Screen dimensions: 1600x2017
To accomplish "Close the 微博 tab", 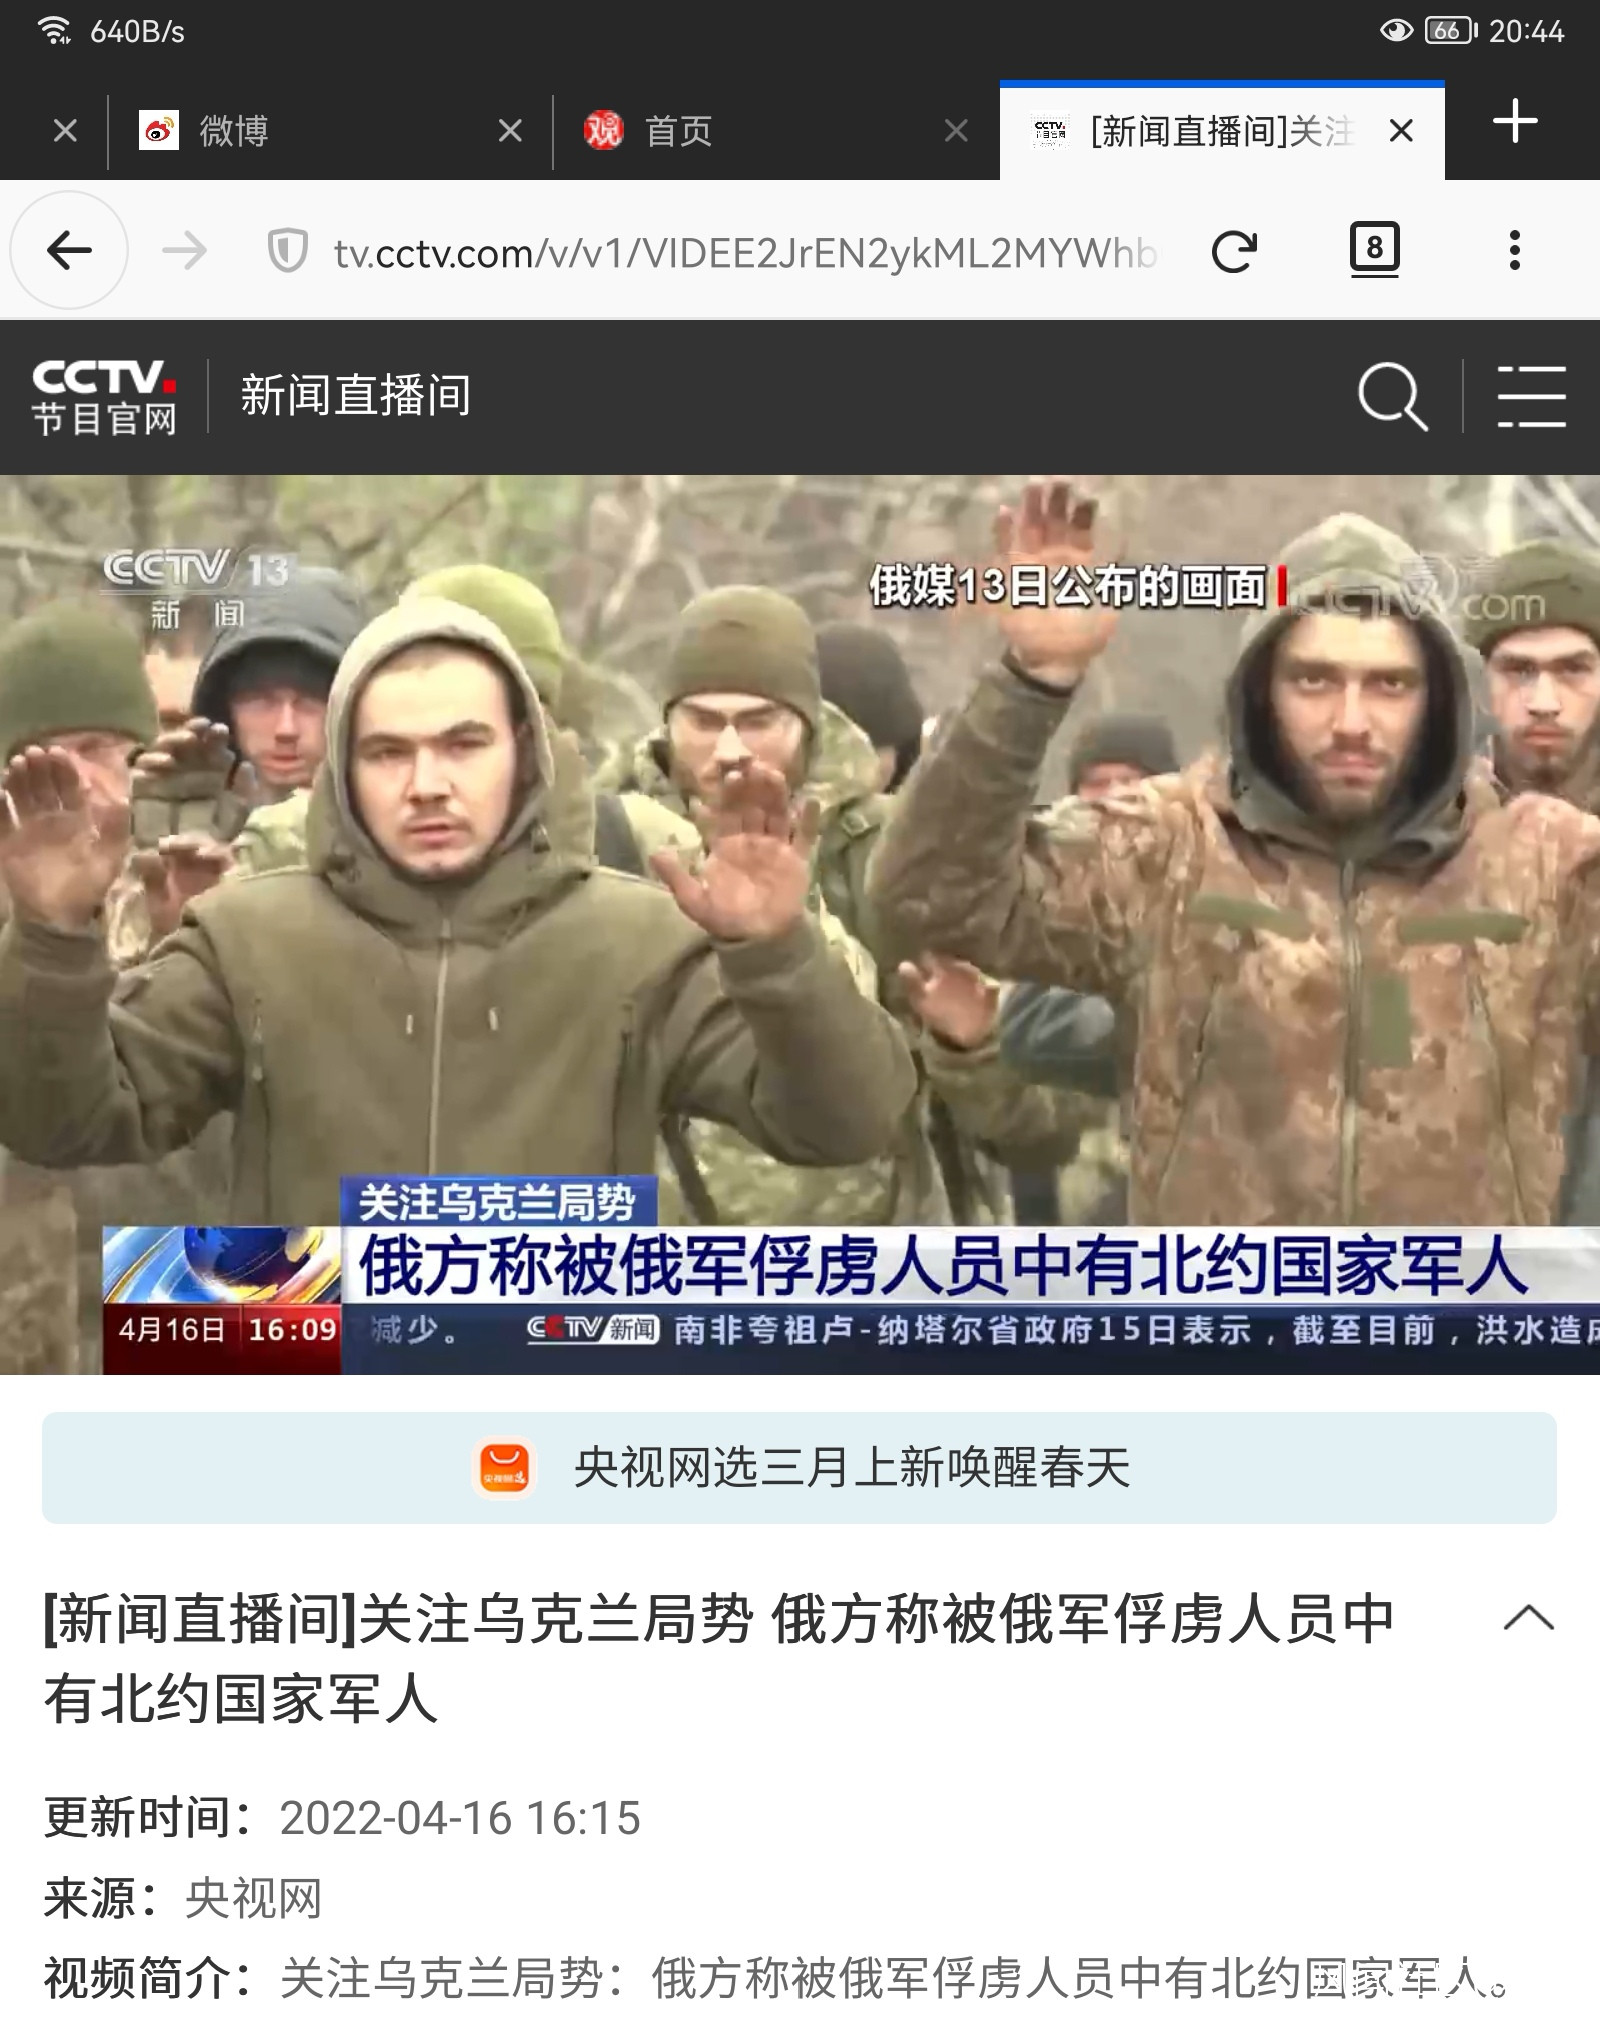I will point(510,131).
